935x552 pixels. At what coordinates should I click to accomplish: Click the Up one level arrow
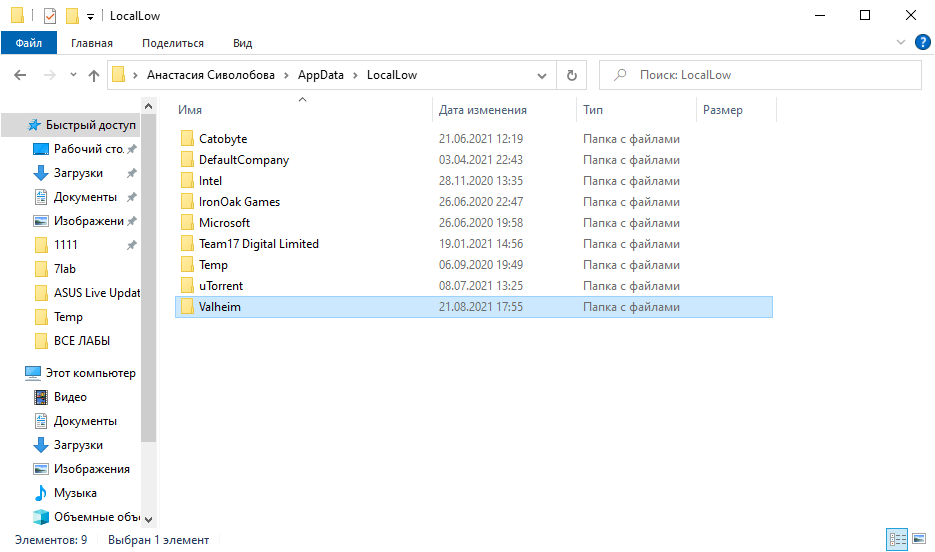(x=94, y=75)
